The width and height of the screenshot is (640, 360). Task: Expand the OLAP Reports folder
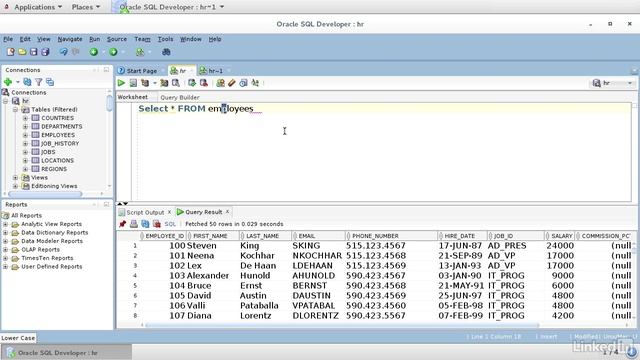5,249
